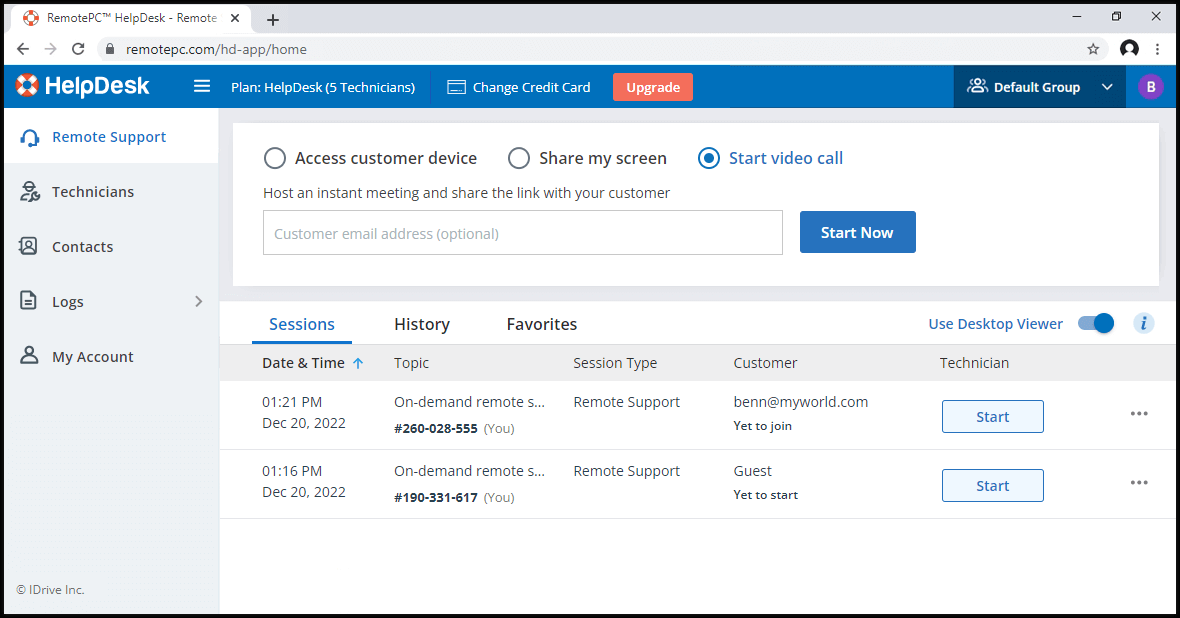This screenshot has height=618, width=1180.
Task: Select the Share my screen radio option
Action: [518, 158]
